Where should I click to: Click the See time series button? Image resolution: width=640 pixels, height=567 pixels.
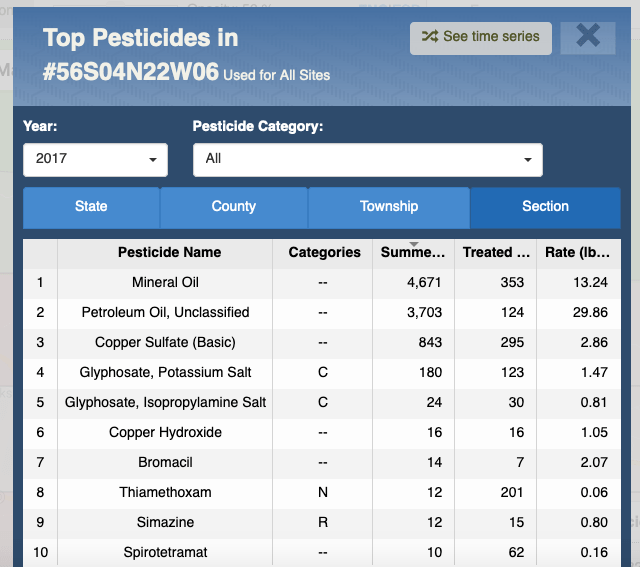coord(480,37)
